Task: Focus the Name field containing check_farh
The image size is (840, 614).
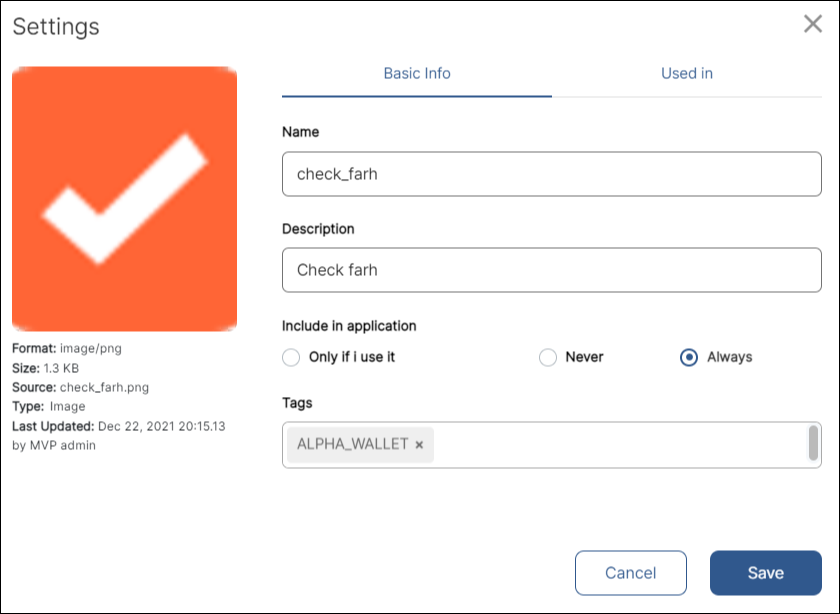Action: [x=551, y=174]
